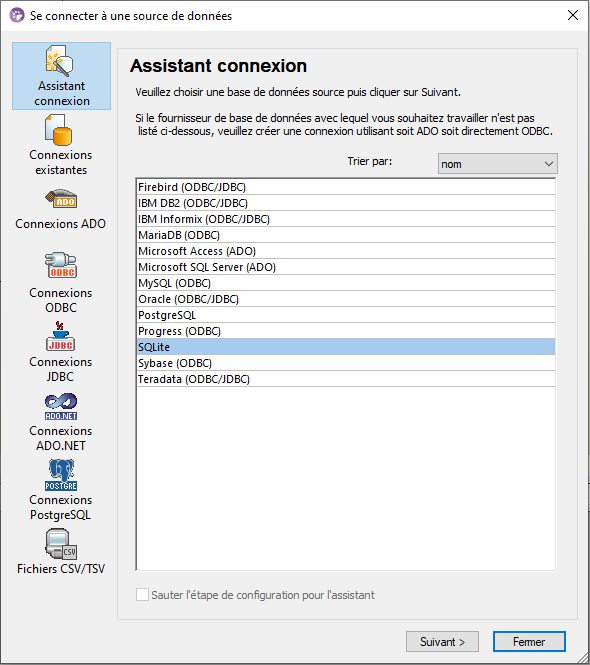Select the Connexions JDBC coffee icon
590x665 pixels.
click(60, 336)
